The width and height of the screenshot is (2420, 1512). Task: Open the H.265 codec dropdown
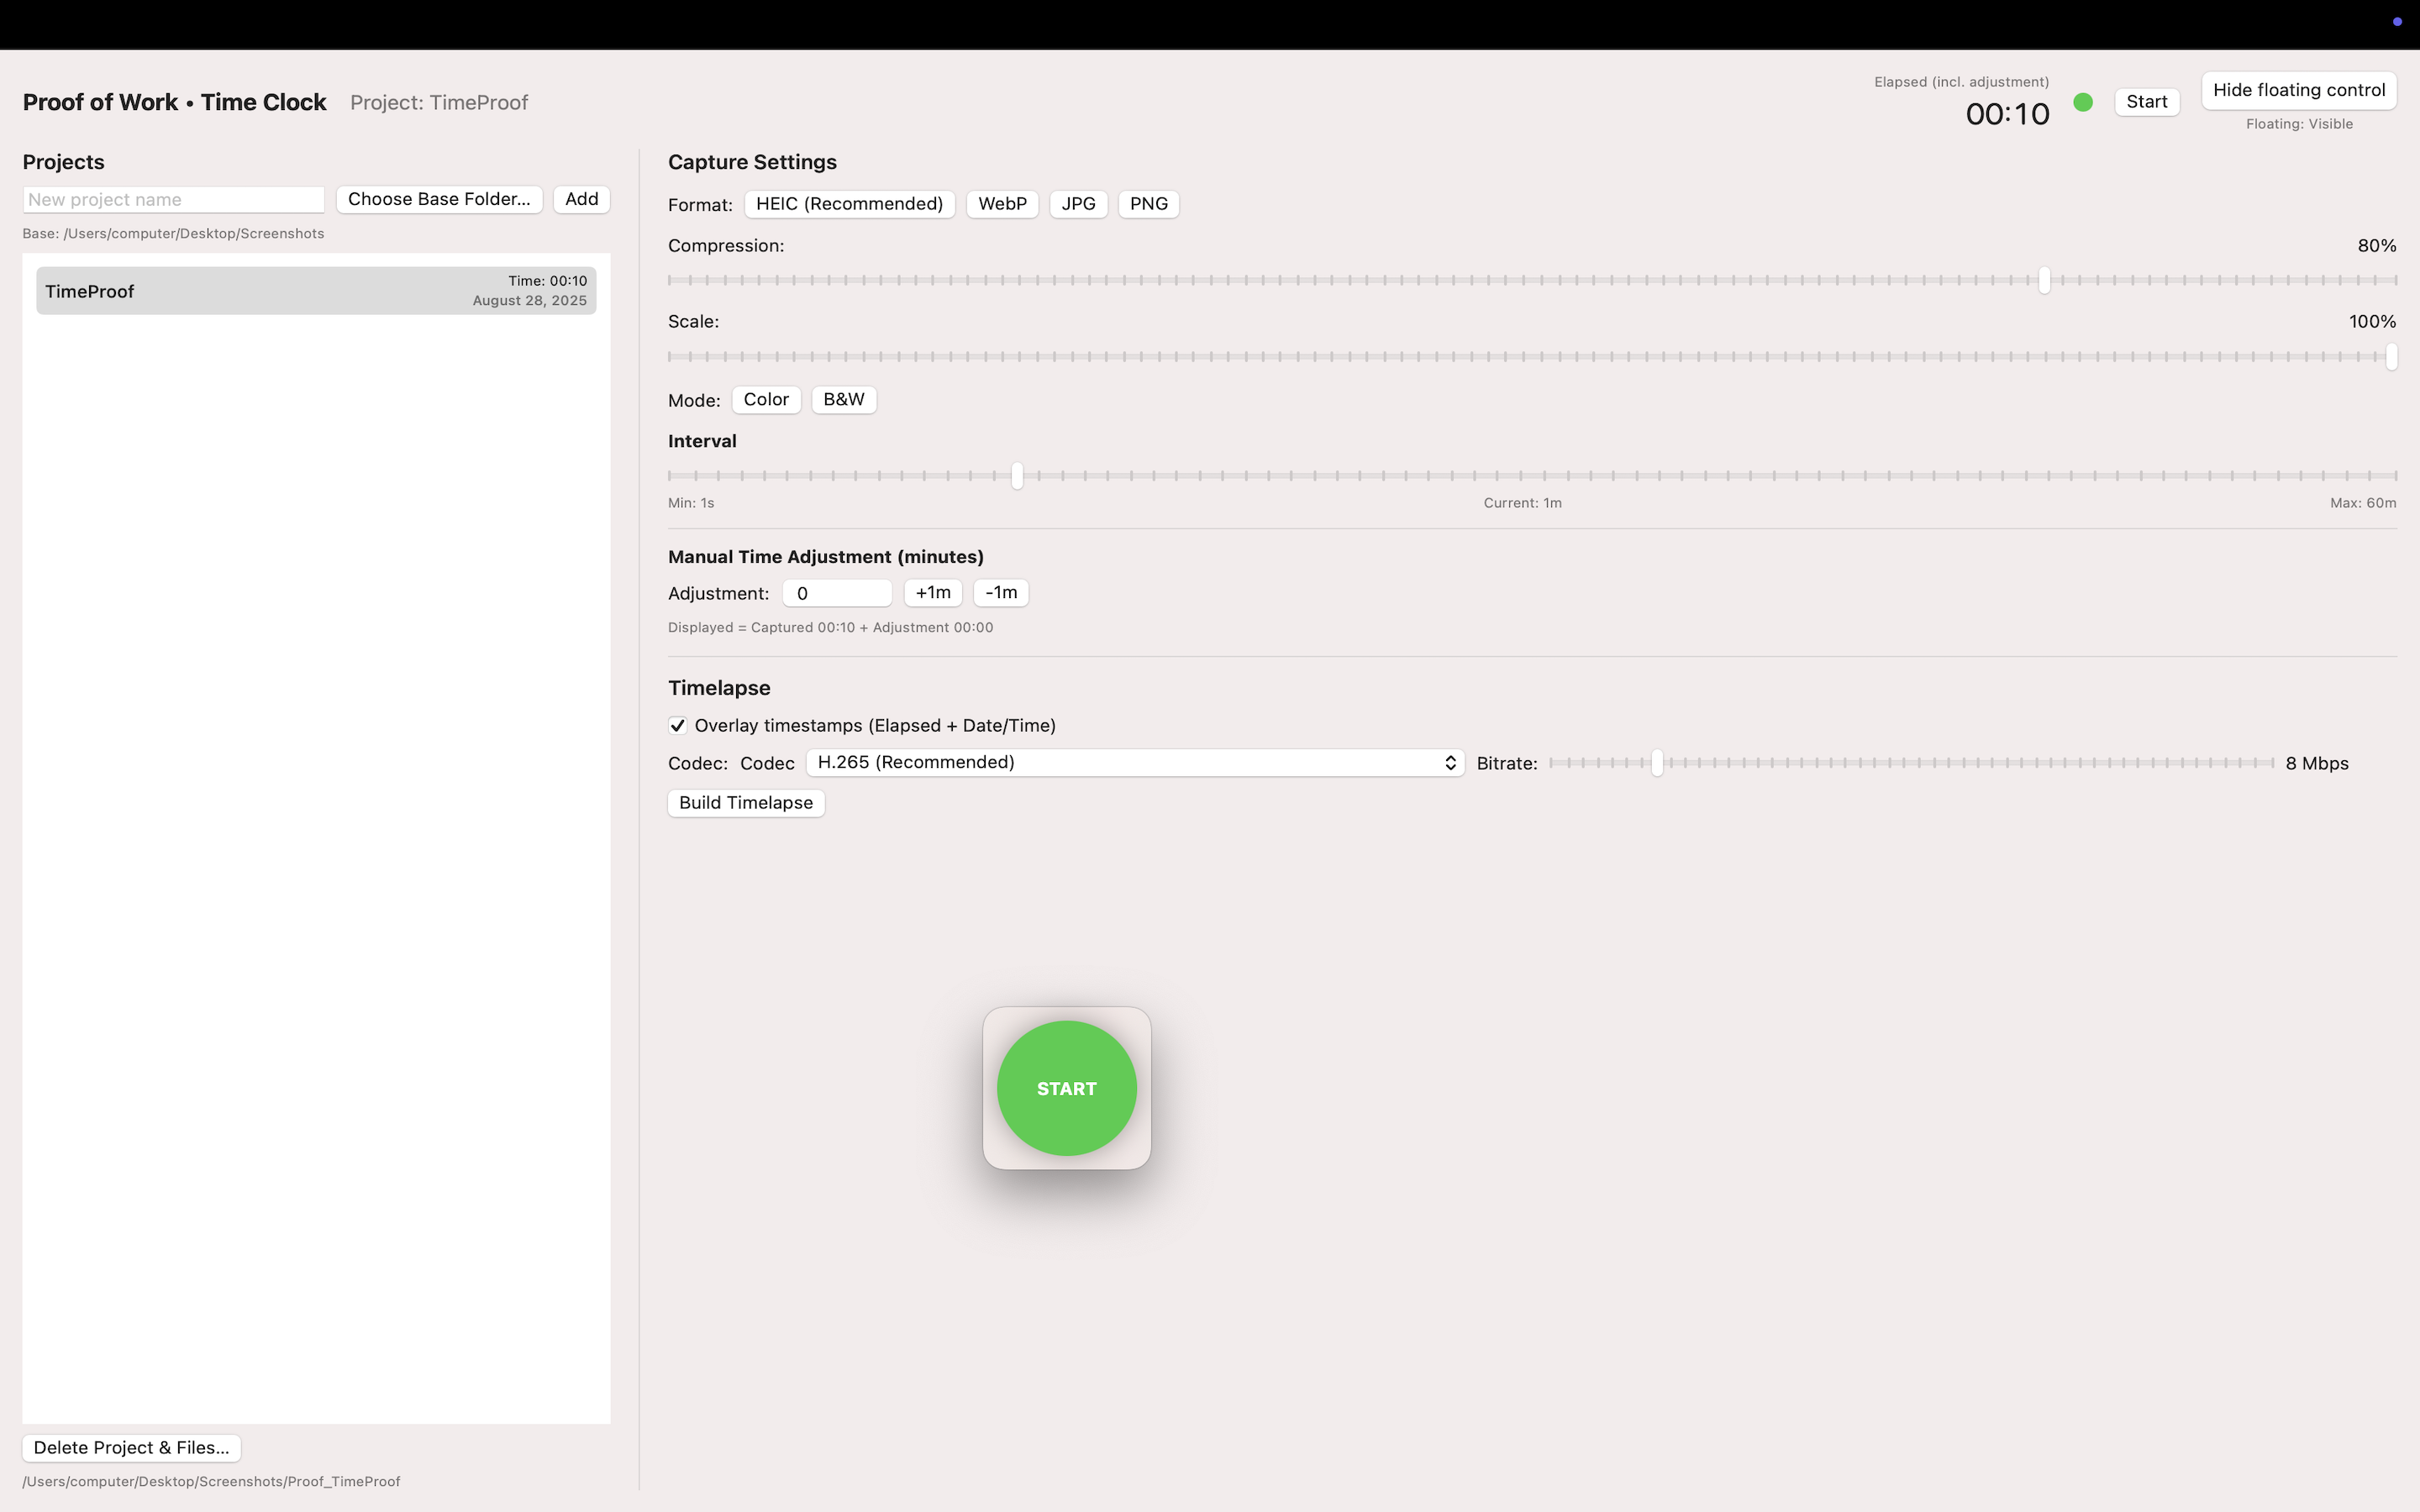tap(1135, 762)
